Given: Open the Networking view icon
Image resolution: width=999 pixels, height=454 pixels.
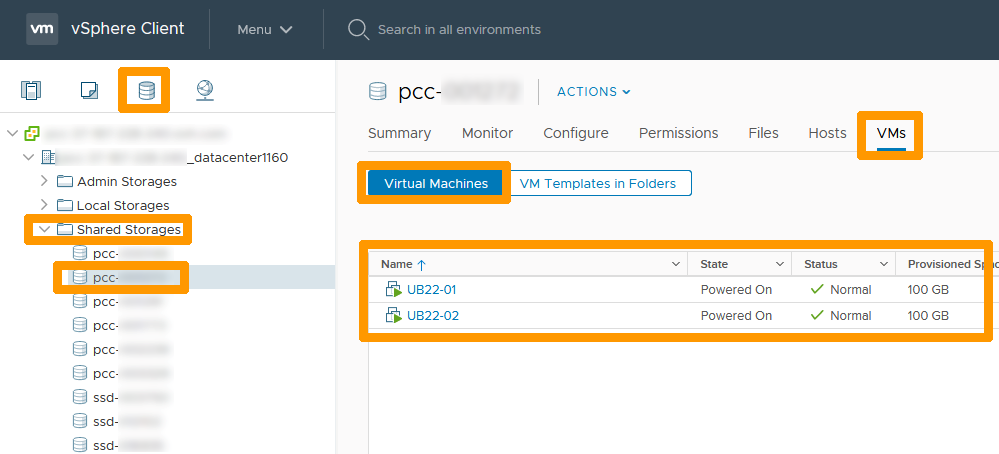Looking at the screenshot, I should pos(205,91).
